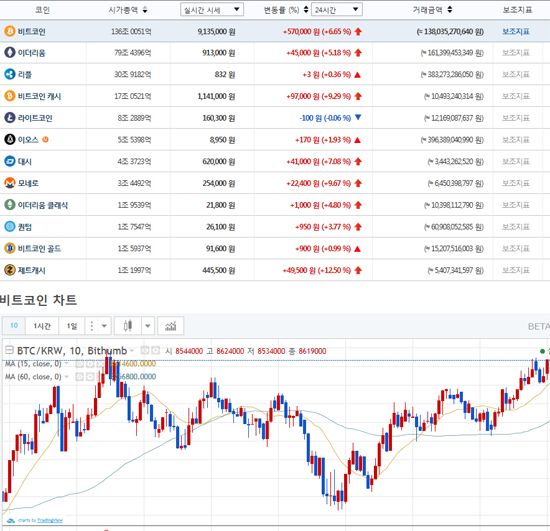Click the 비트코인 골드 coin name
This screenshot has height=531, width=550.
pos(39,248)
